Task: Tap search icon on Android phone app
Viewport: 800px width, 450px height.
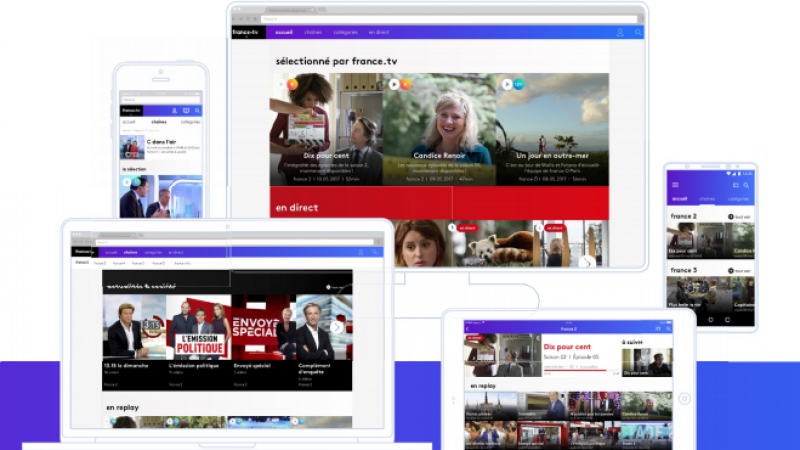Action: coord(748,185)
